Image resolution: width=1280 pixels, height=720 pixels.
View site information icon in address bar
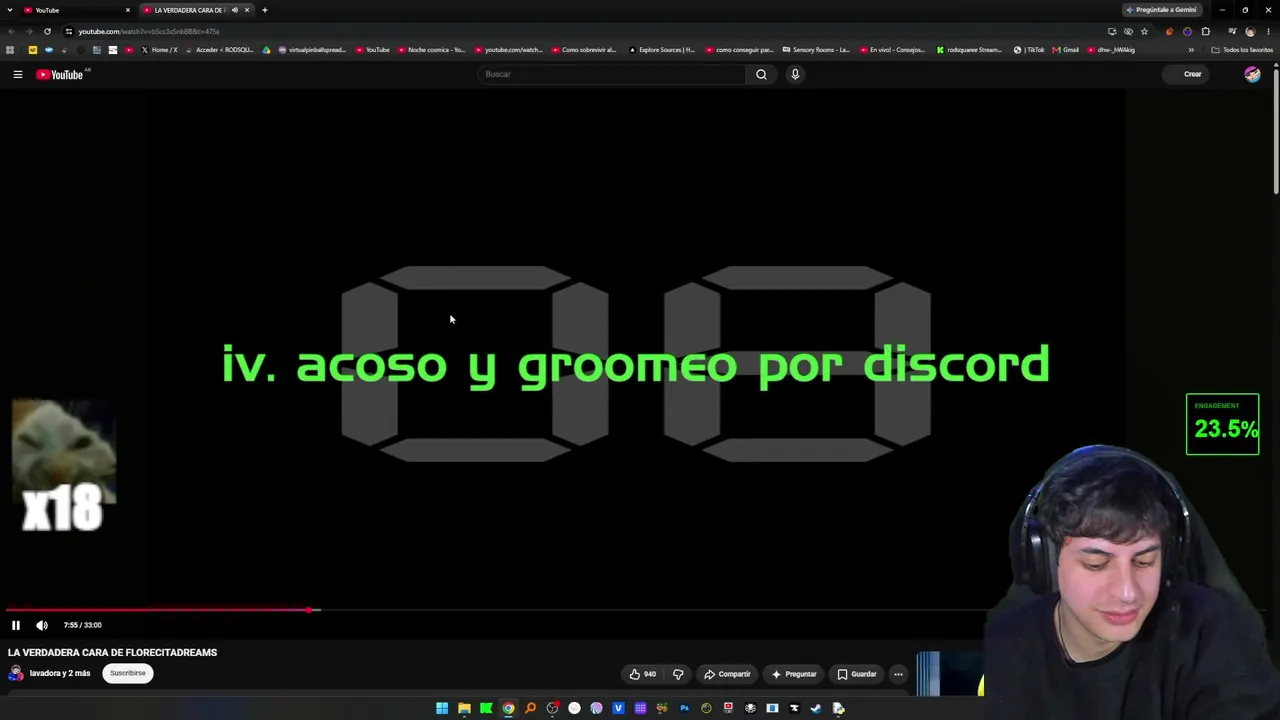coord(68,31)
